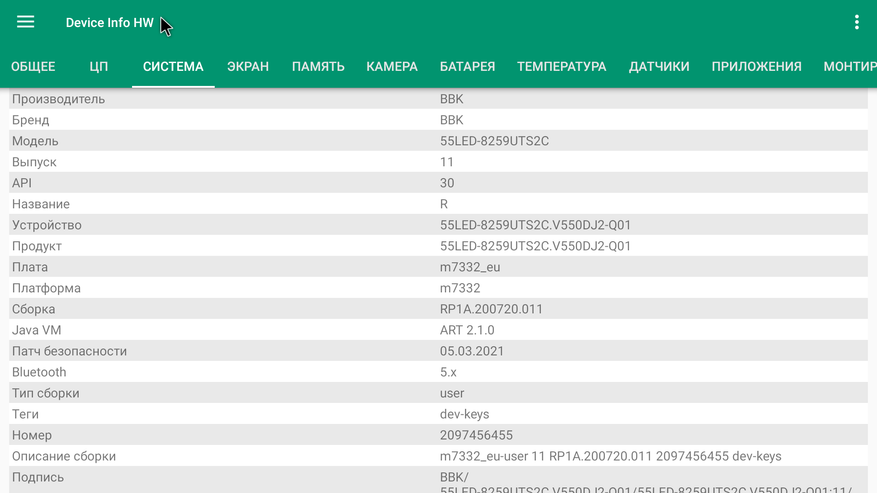
Task: Open the three-dot overflow menu
Action: [856, 22]
